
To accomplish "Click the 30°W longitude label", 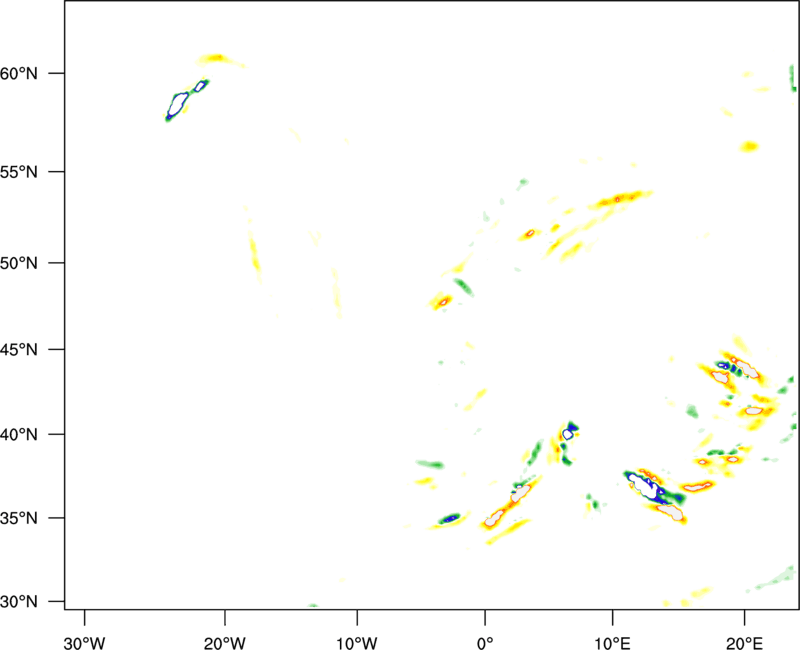I will click(85, 643).
